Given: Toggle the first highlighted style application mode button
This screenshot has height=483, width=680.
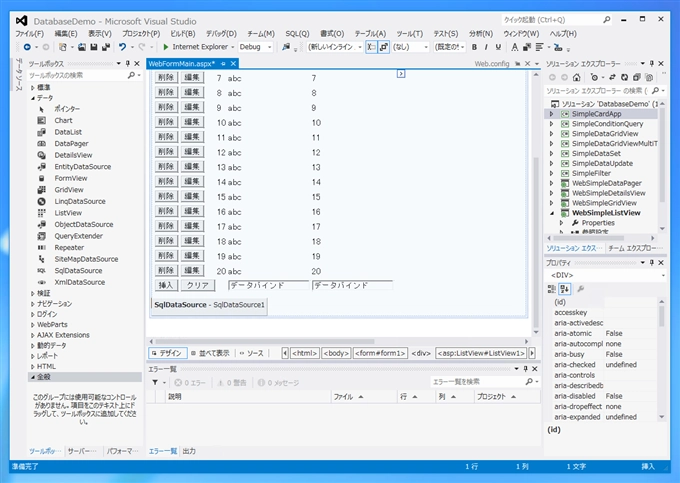Looking at the screenshot, I should [371, 47].
